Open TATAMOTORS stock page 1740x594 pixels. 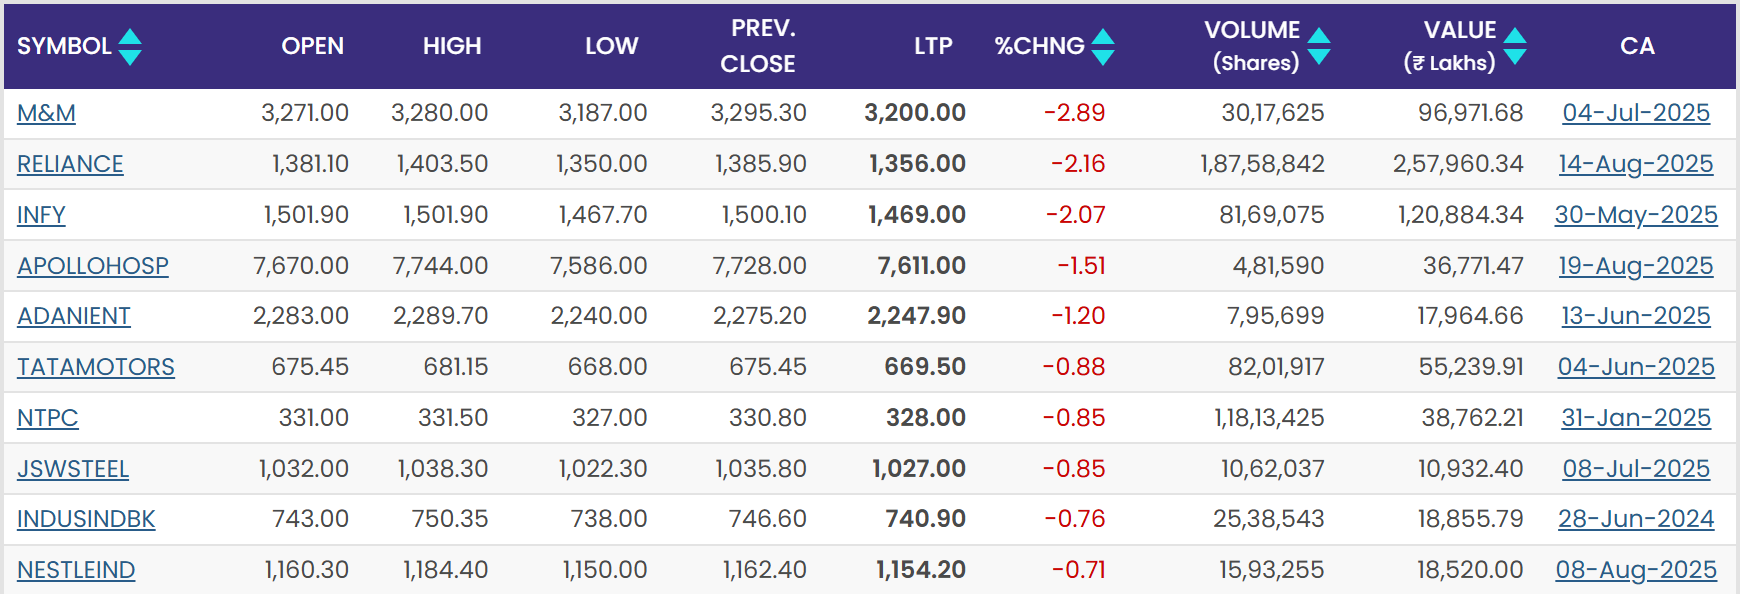tap(96, 368)
